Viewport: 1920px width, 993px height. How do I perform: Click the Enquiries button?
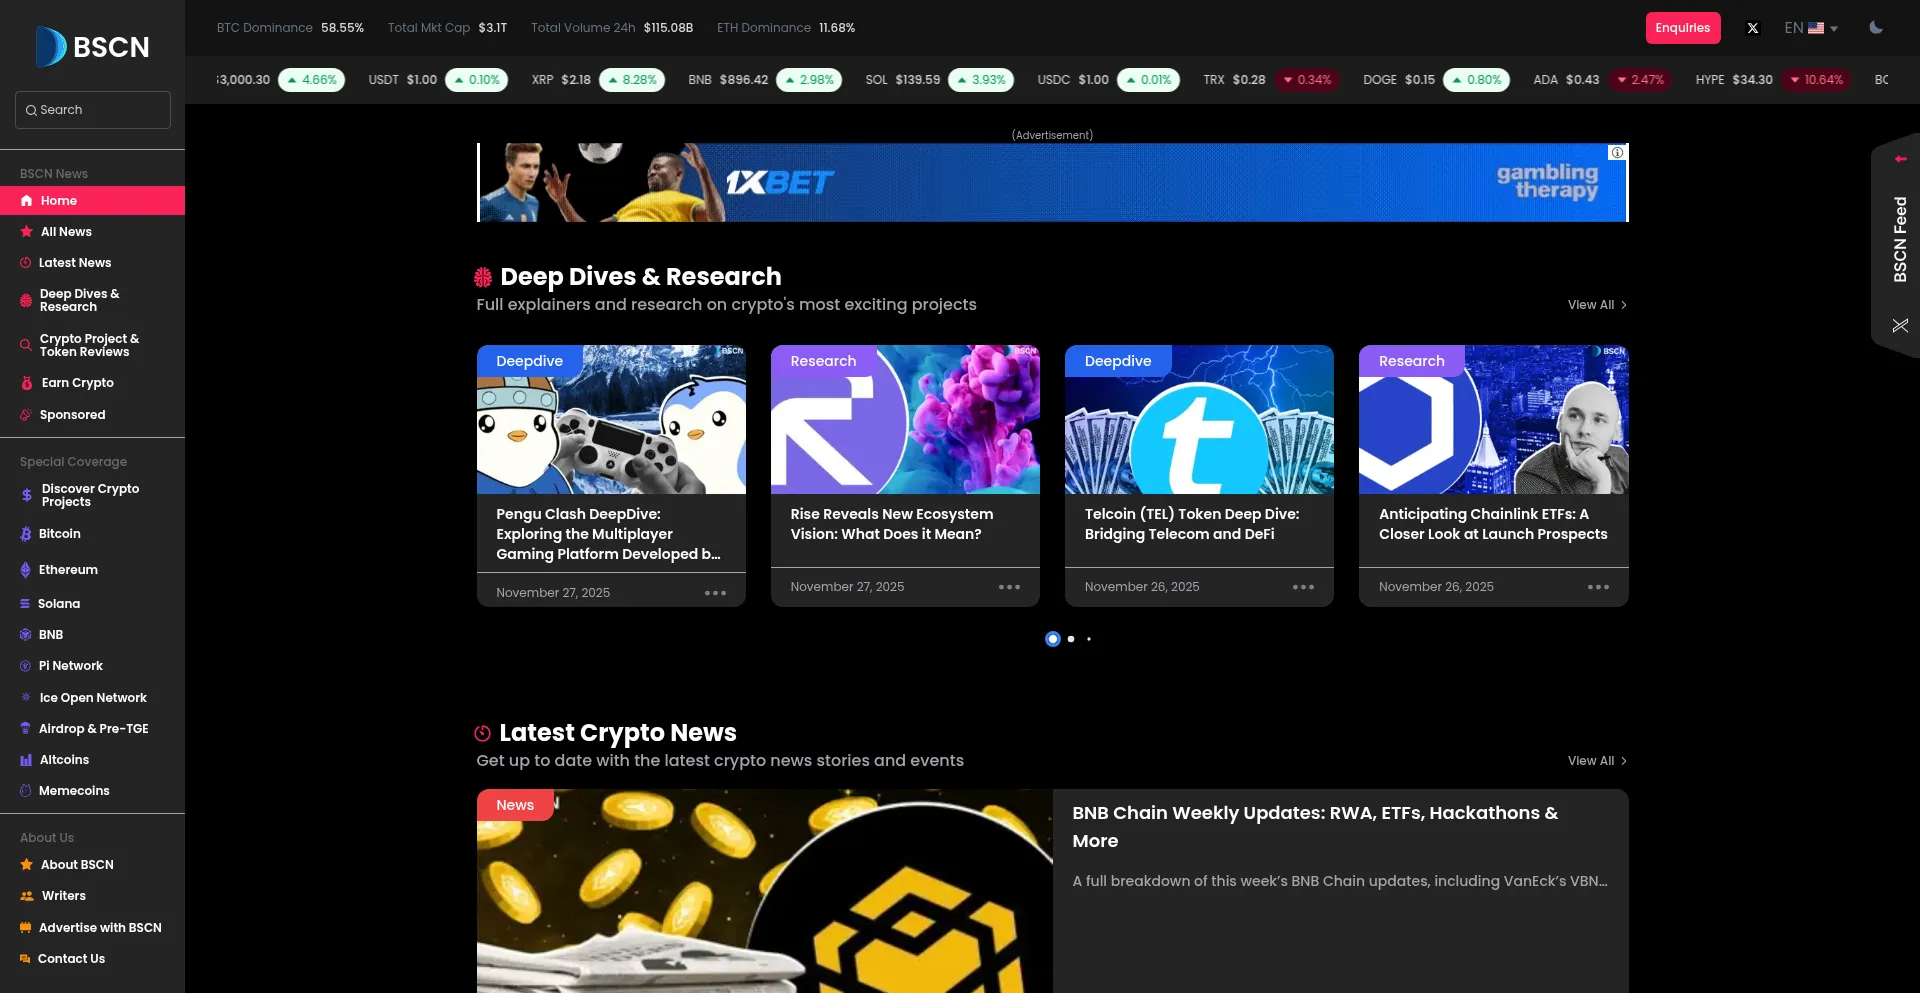[1682, 28]
